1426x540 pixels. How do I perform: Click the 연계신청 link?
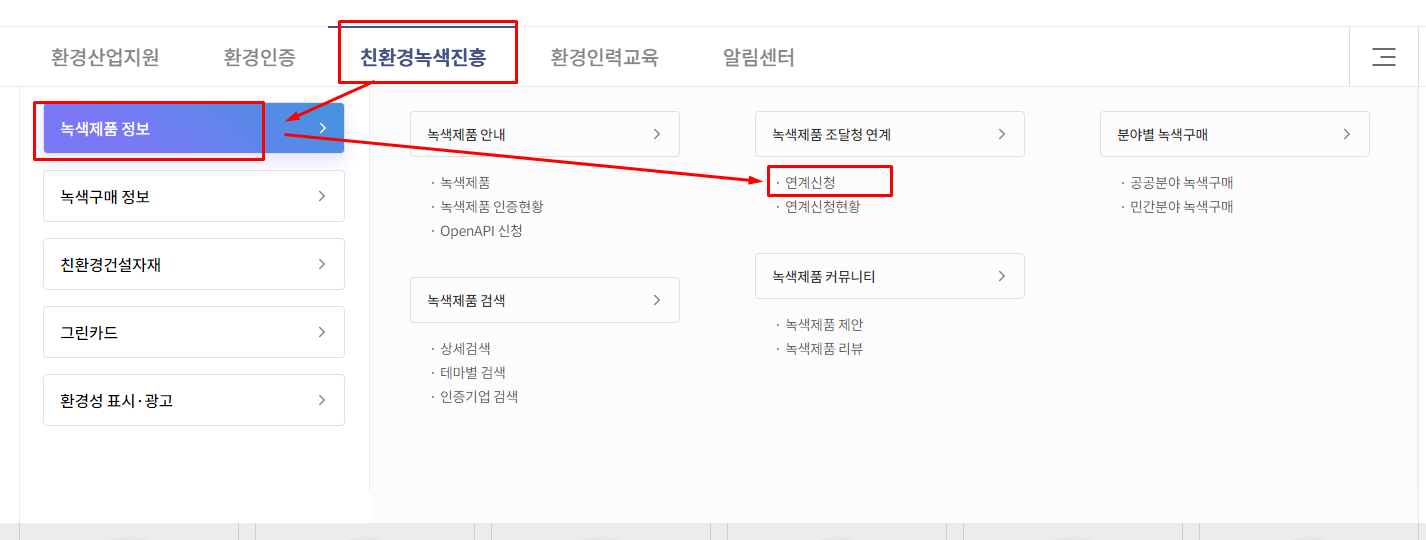pos(810,183)
